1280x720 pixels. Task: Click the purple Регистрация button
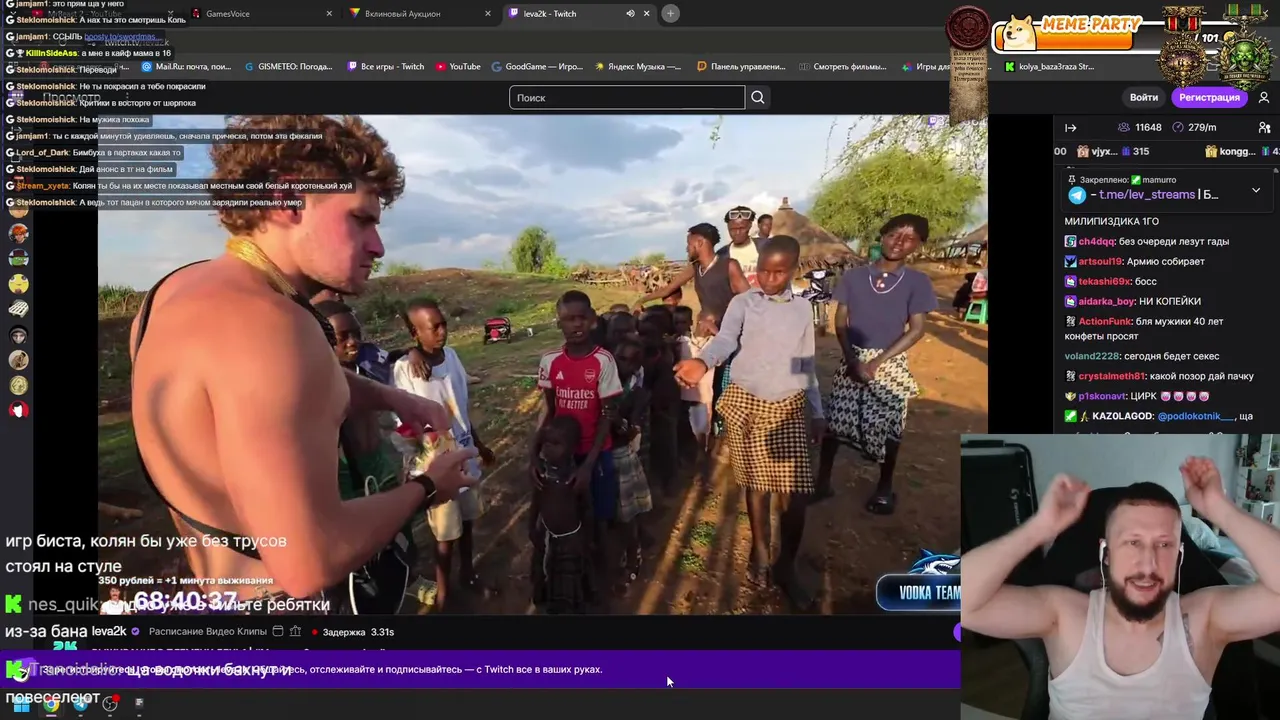point(1209,97)
